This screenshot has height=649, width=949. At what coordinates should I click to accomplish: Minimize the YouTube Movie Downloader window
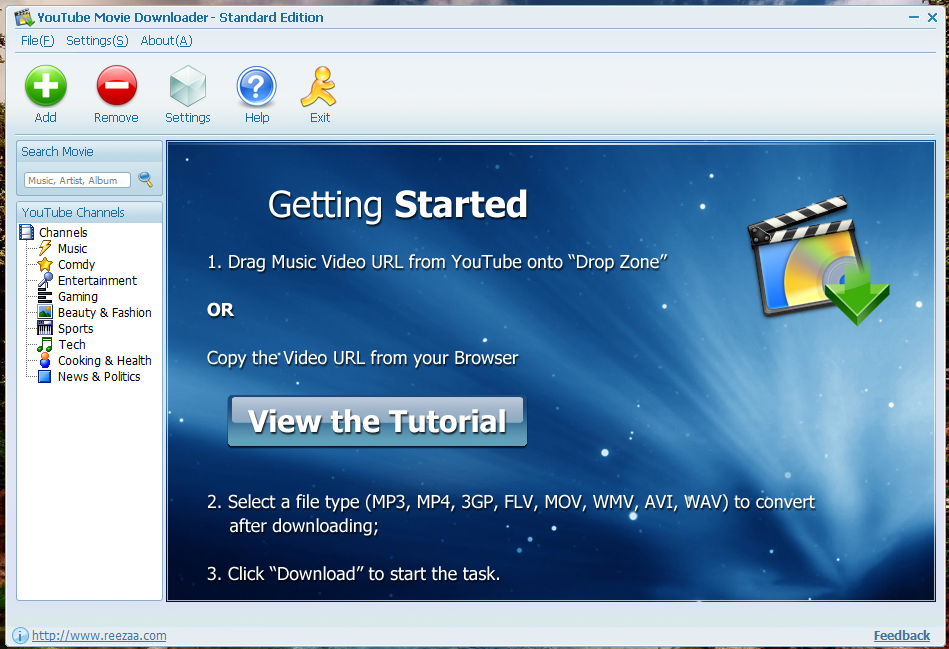[x=914, y=18]
